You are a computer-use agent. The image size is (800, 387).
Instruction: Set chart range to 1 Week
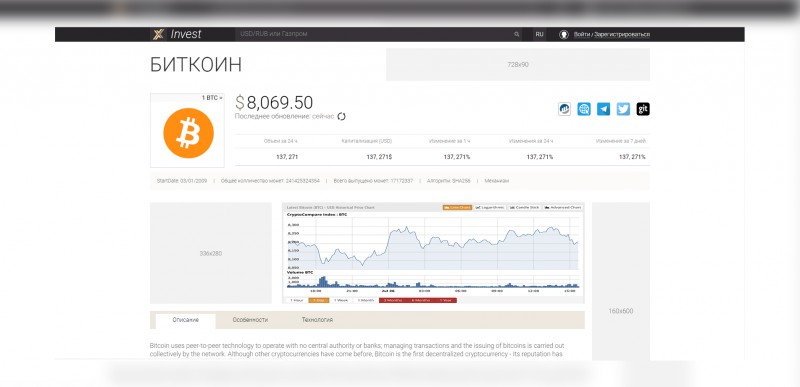pyautogui.click(x=341, y=300)
